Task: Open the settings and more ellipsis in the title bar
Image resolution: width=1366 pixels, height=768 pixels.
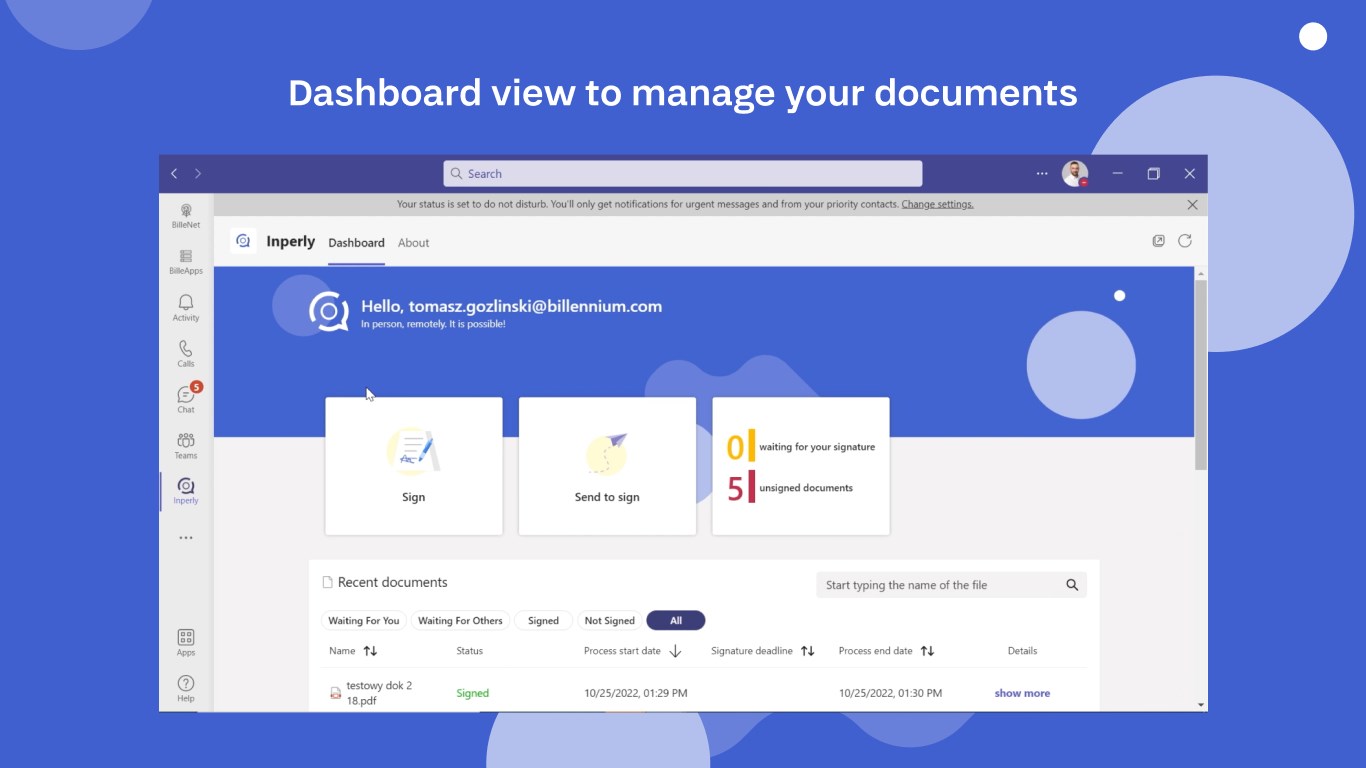Action: 1043,173
